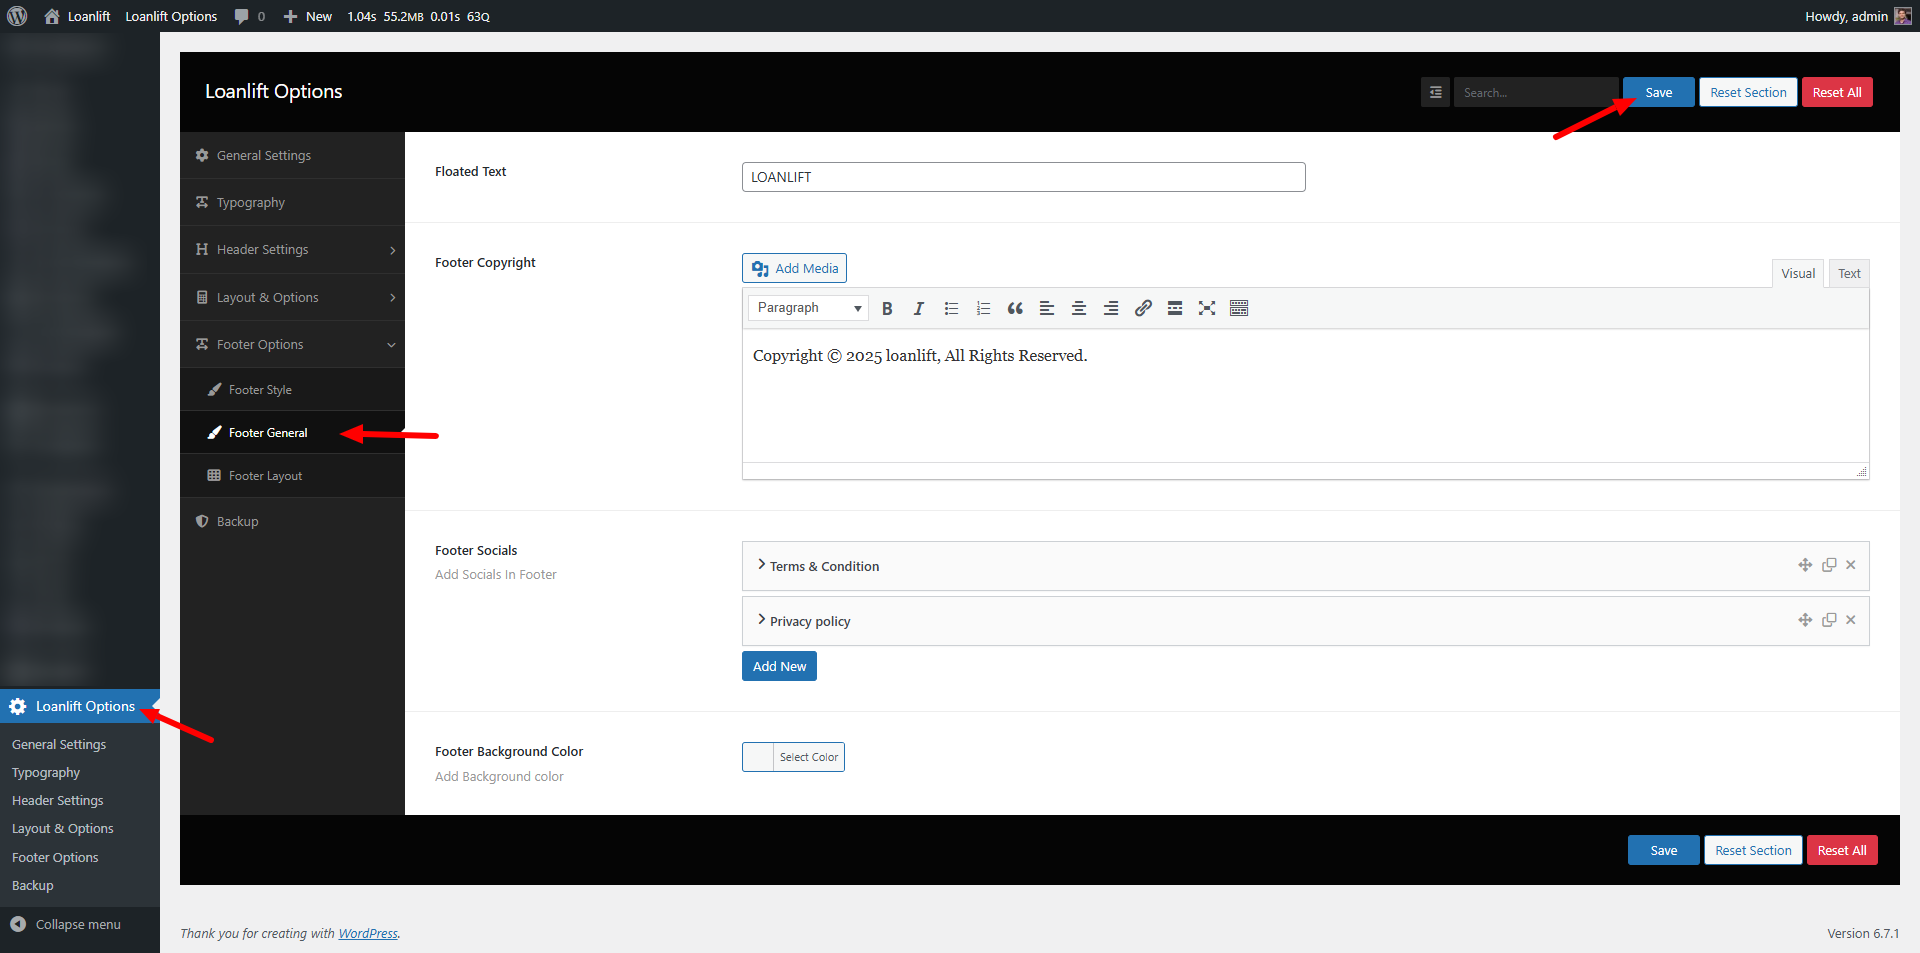Enable fullscreen editor mode
The image size is (1920, 953).
click(x=1207, y=308)
